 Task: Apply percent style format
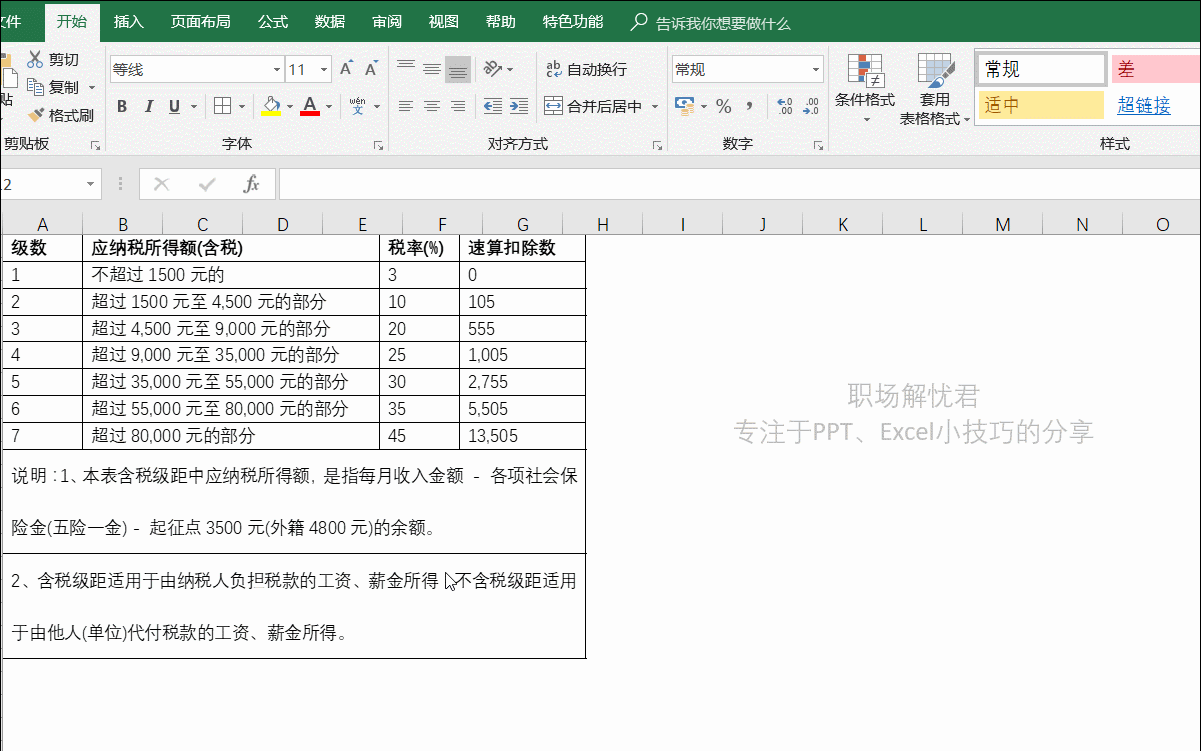724,106
